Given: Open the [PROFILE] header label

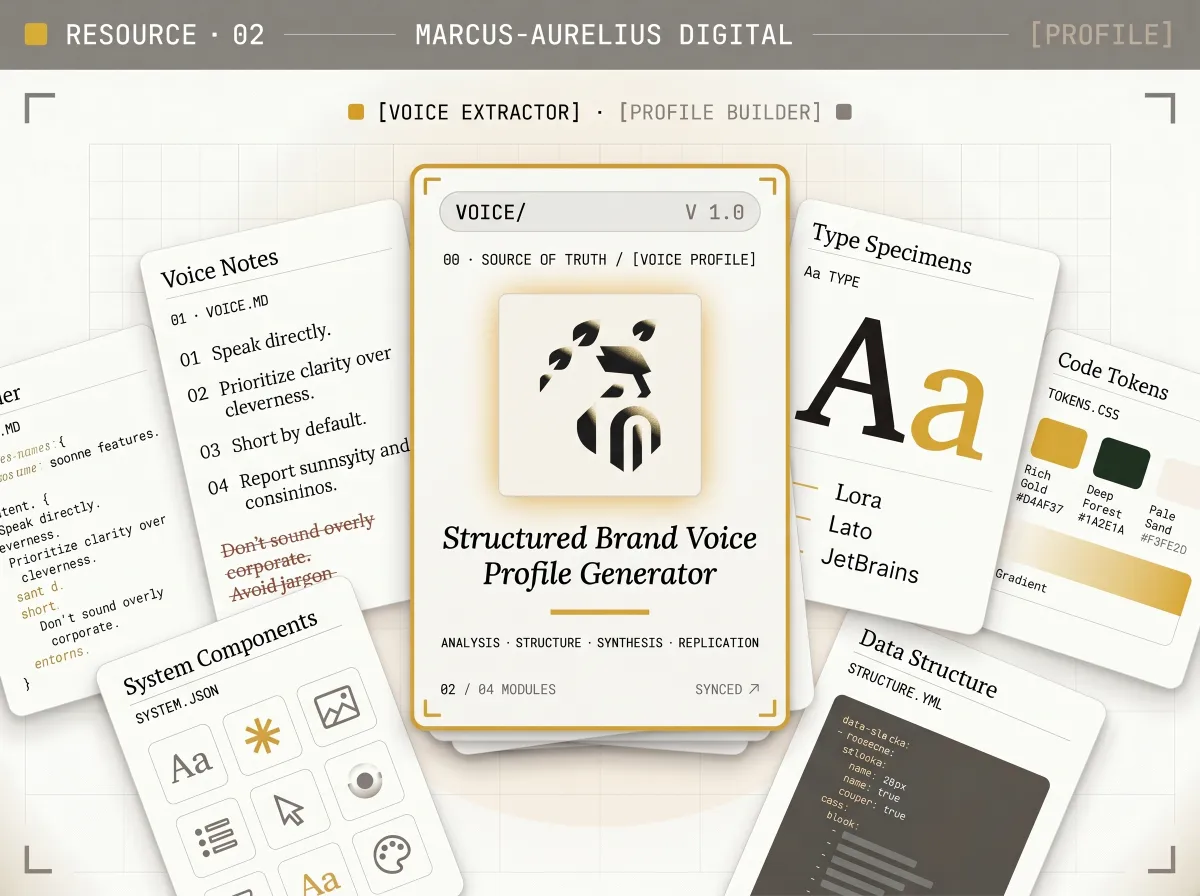Looking at the screenshot, I should pyautogui.click(x=1102, y=35).
